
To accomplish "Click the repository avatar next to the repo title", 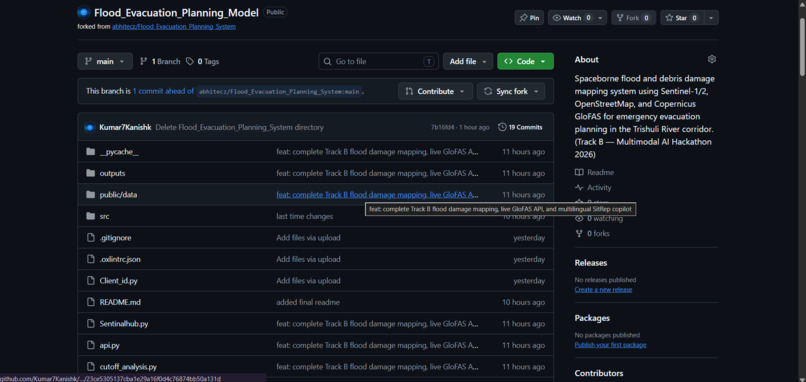I will [83, 12].
